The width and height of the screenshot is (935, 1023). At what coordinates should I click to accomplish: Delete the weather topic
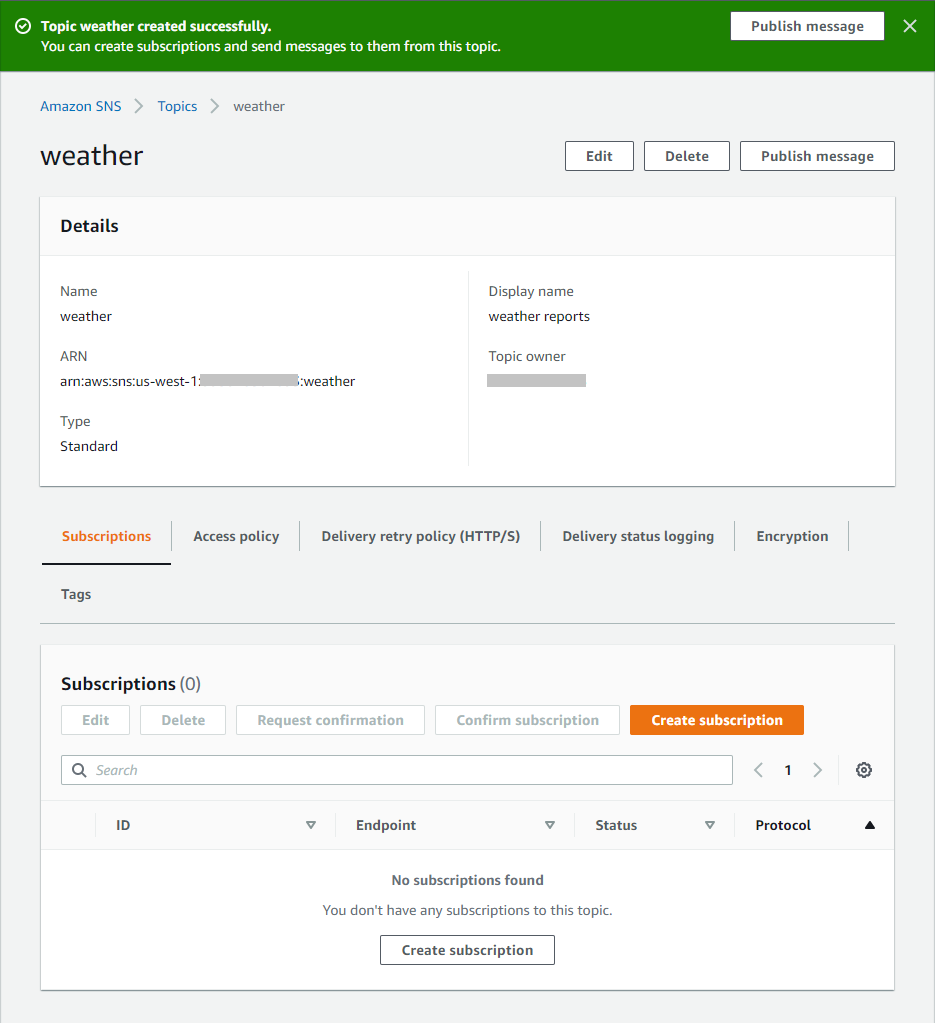(x=686, y=156)
